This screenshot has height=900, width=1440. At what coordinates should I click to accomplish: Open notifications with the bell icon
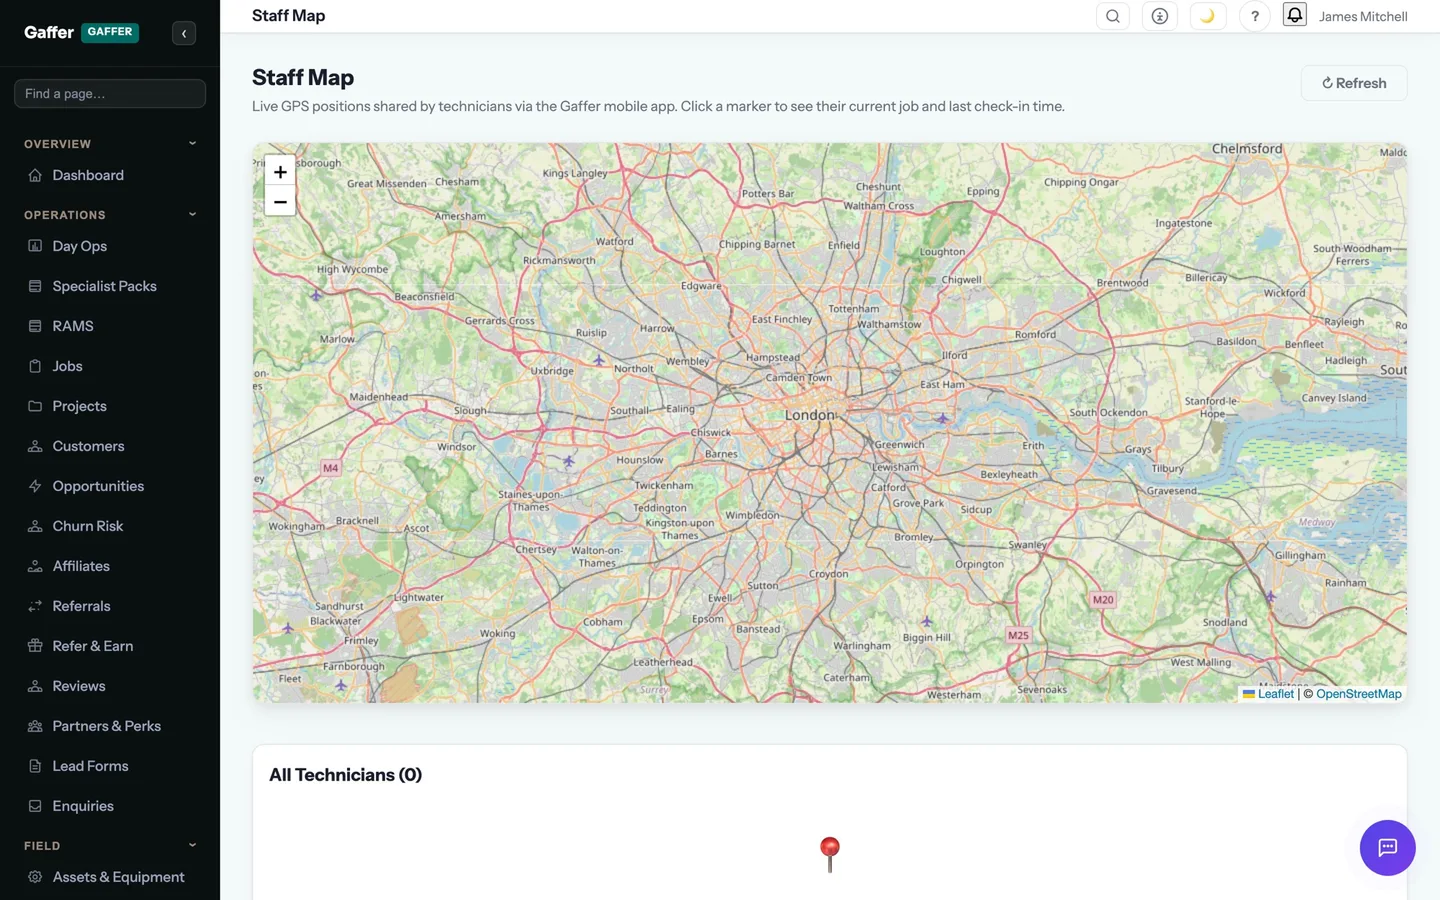click(x=1295, y=14)
